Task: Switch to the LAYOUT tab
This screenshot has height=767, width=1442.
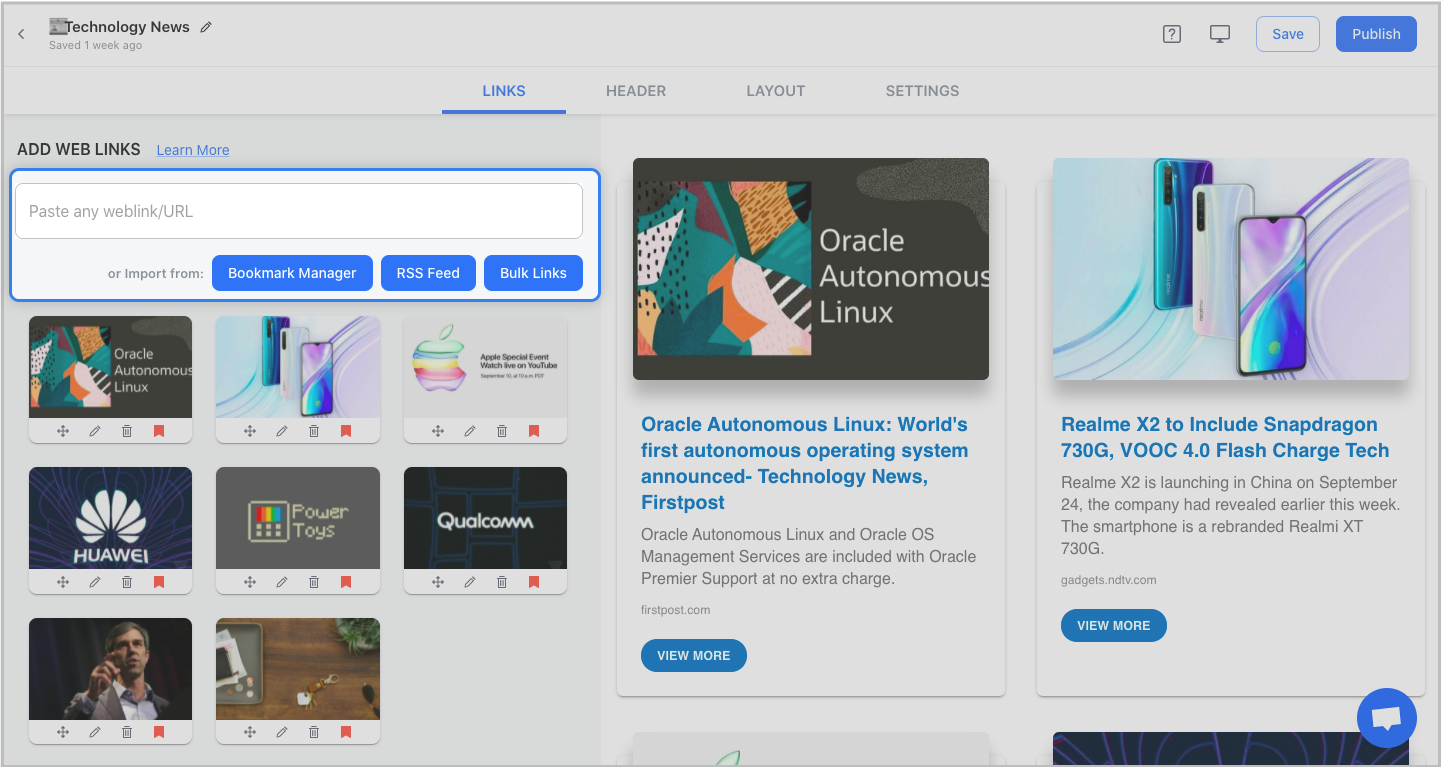Action: tap(776, 91)
